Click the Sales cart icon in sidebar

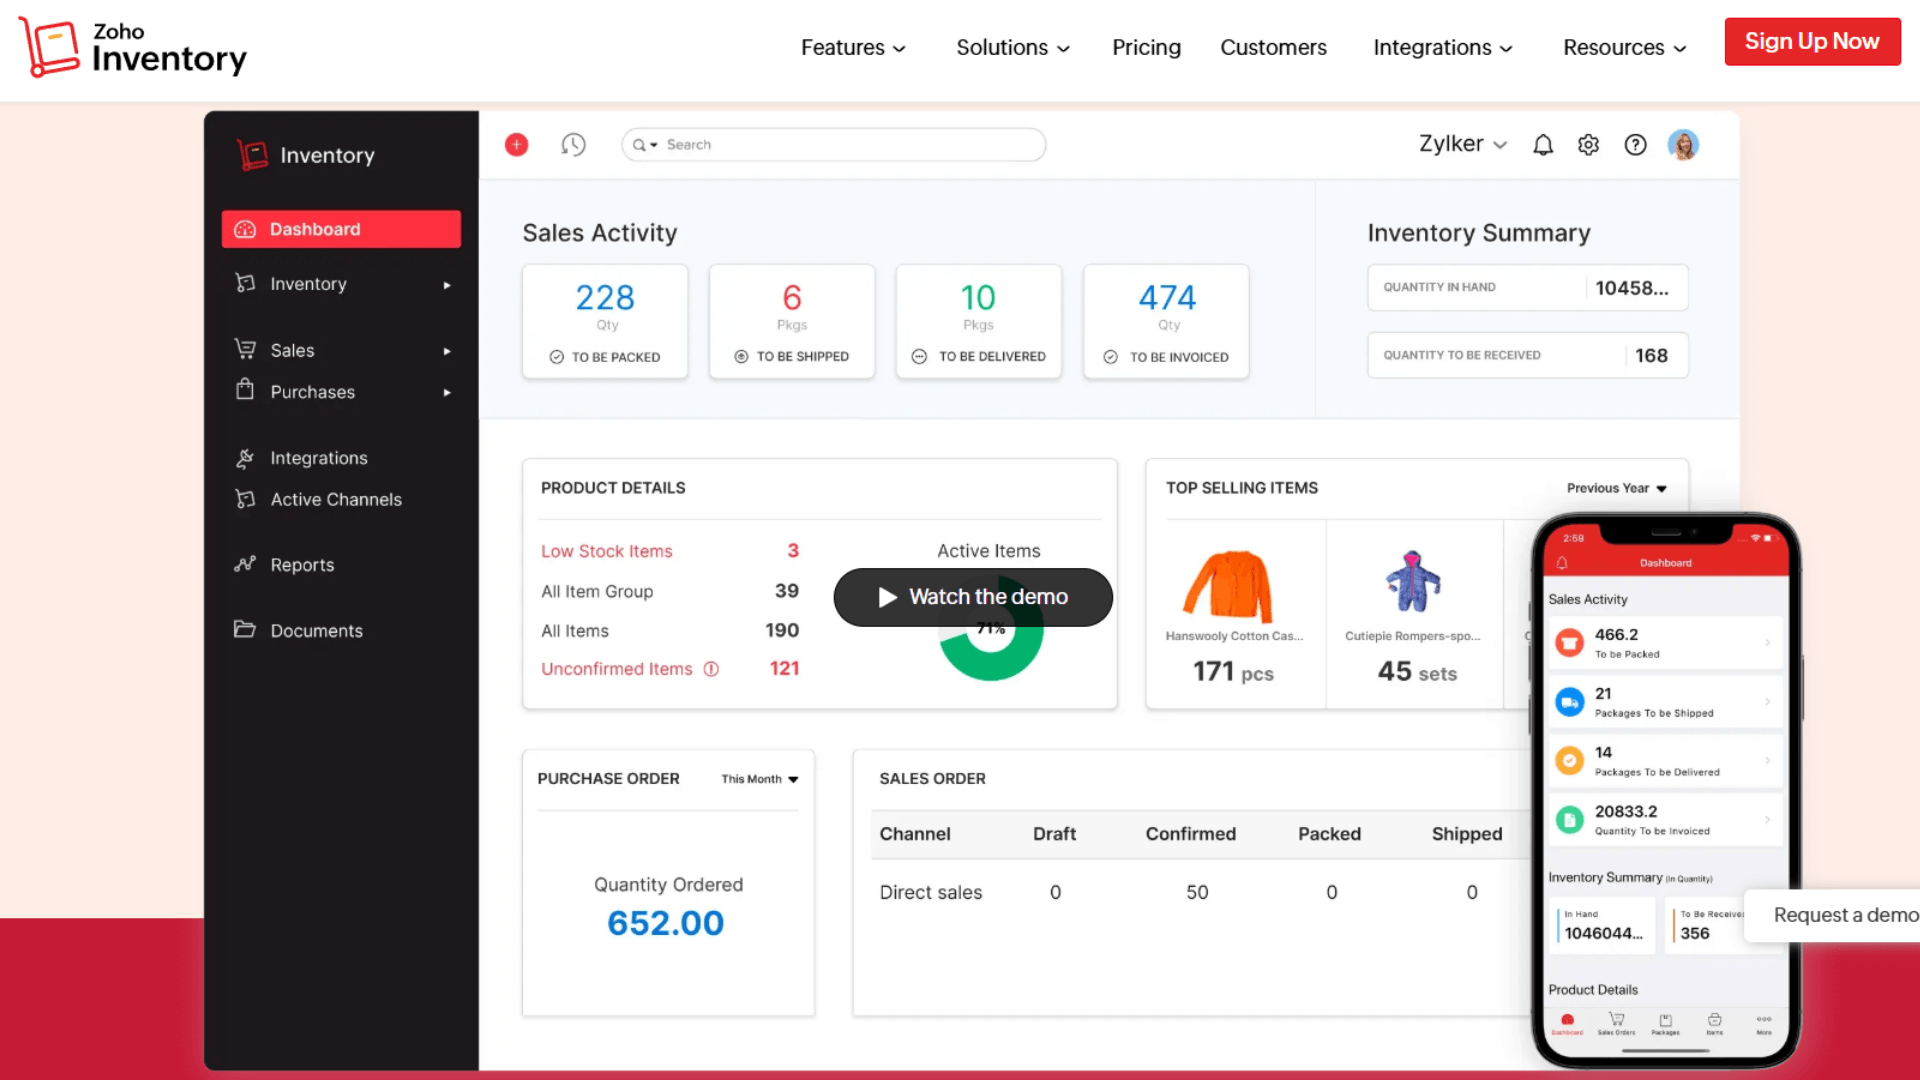[x=245, y=349]
